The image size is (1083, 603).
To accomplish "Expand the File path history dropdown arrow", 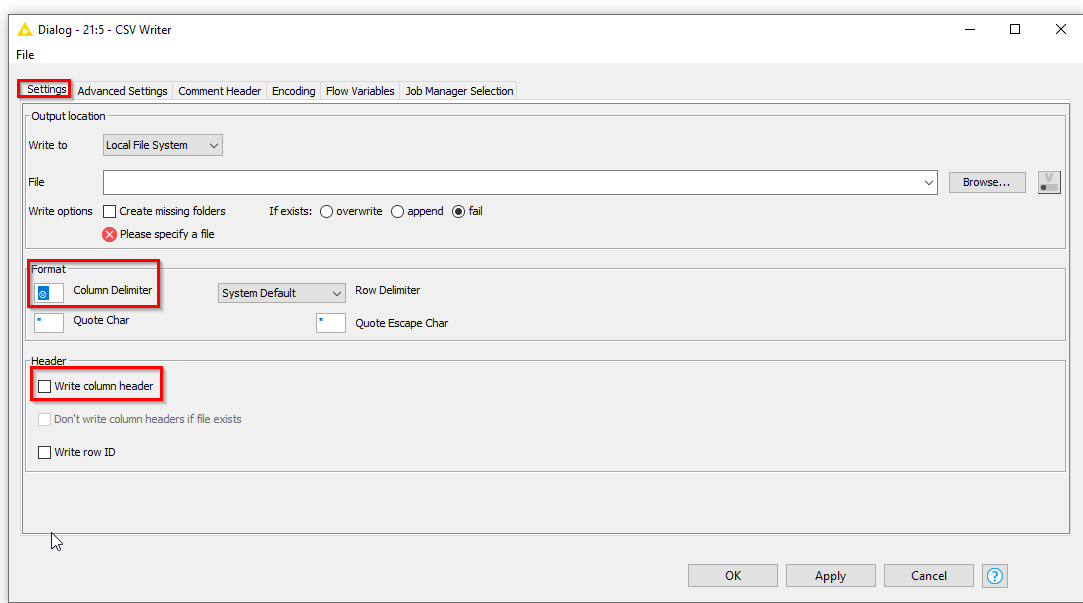I will pos(928,182).
